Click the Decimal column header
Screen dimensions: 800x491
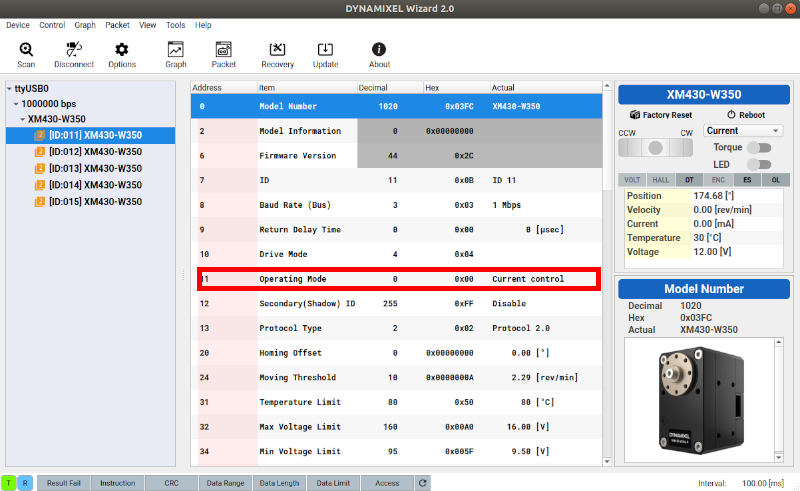tap(390, 88)
